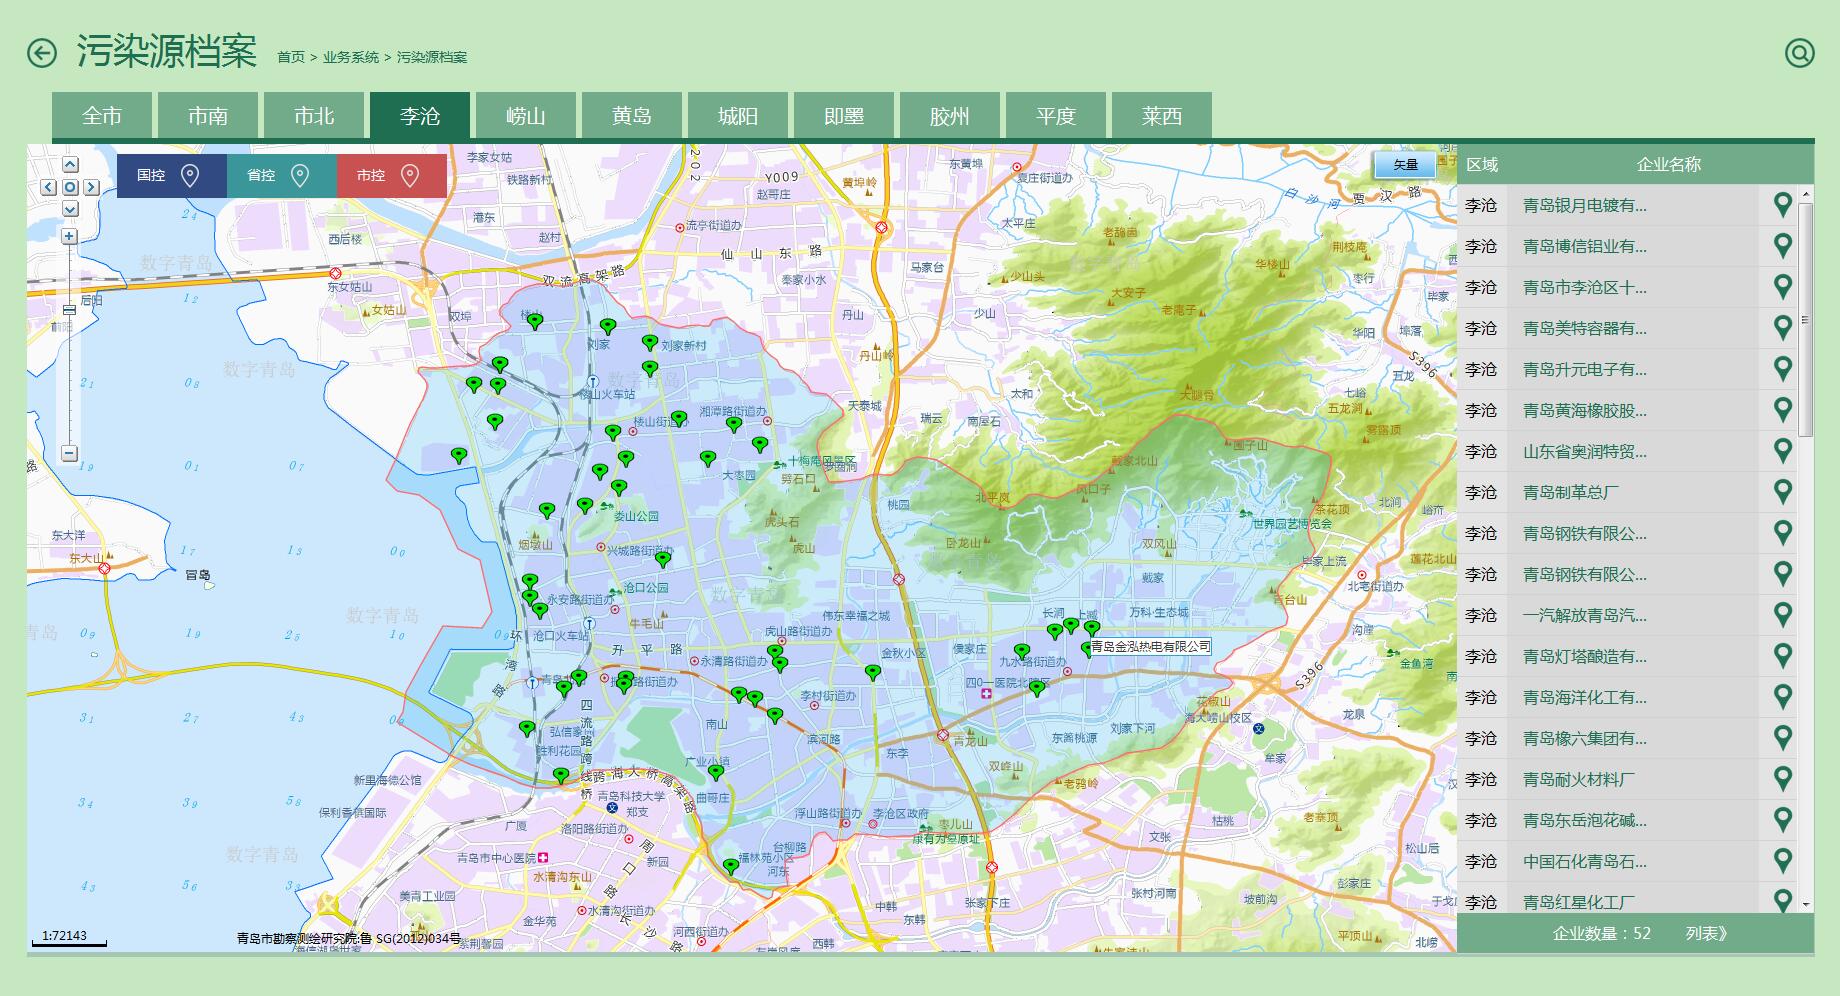Open the search icon at top right

click(1799, 53)
